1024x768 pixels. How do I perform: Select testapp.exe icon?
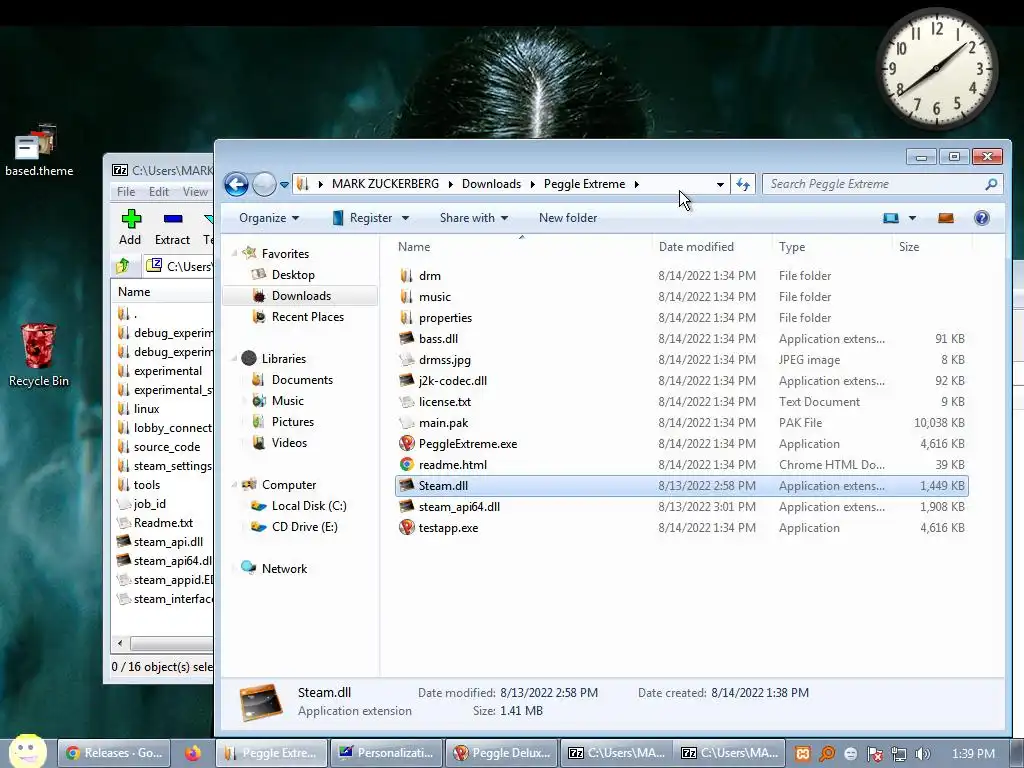point(406,528)
